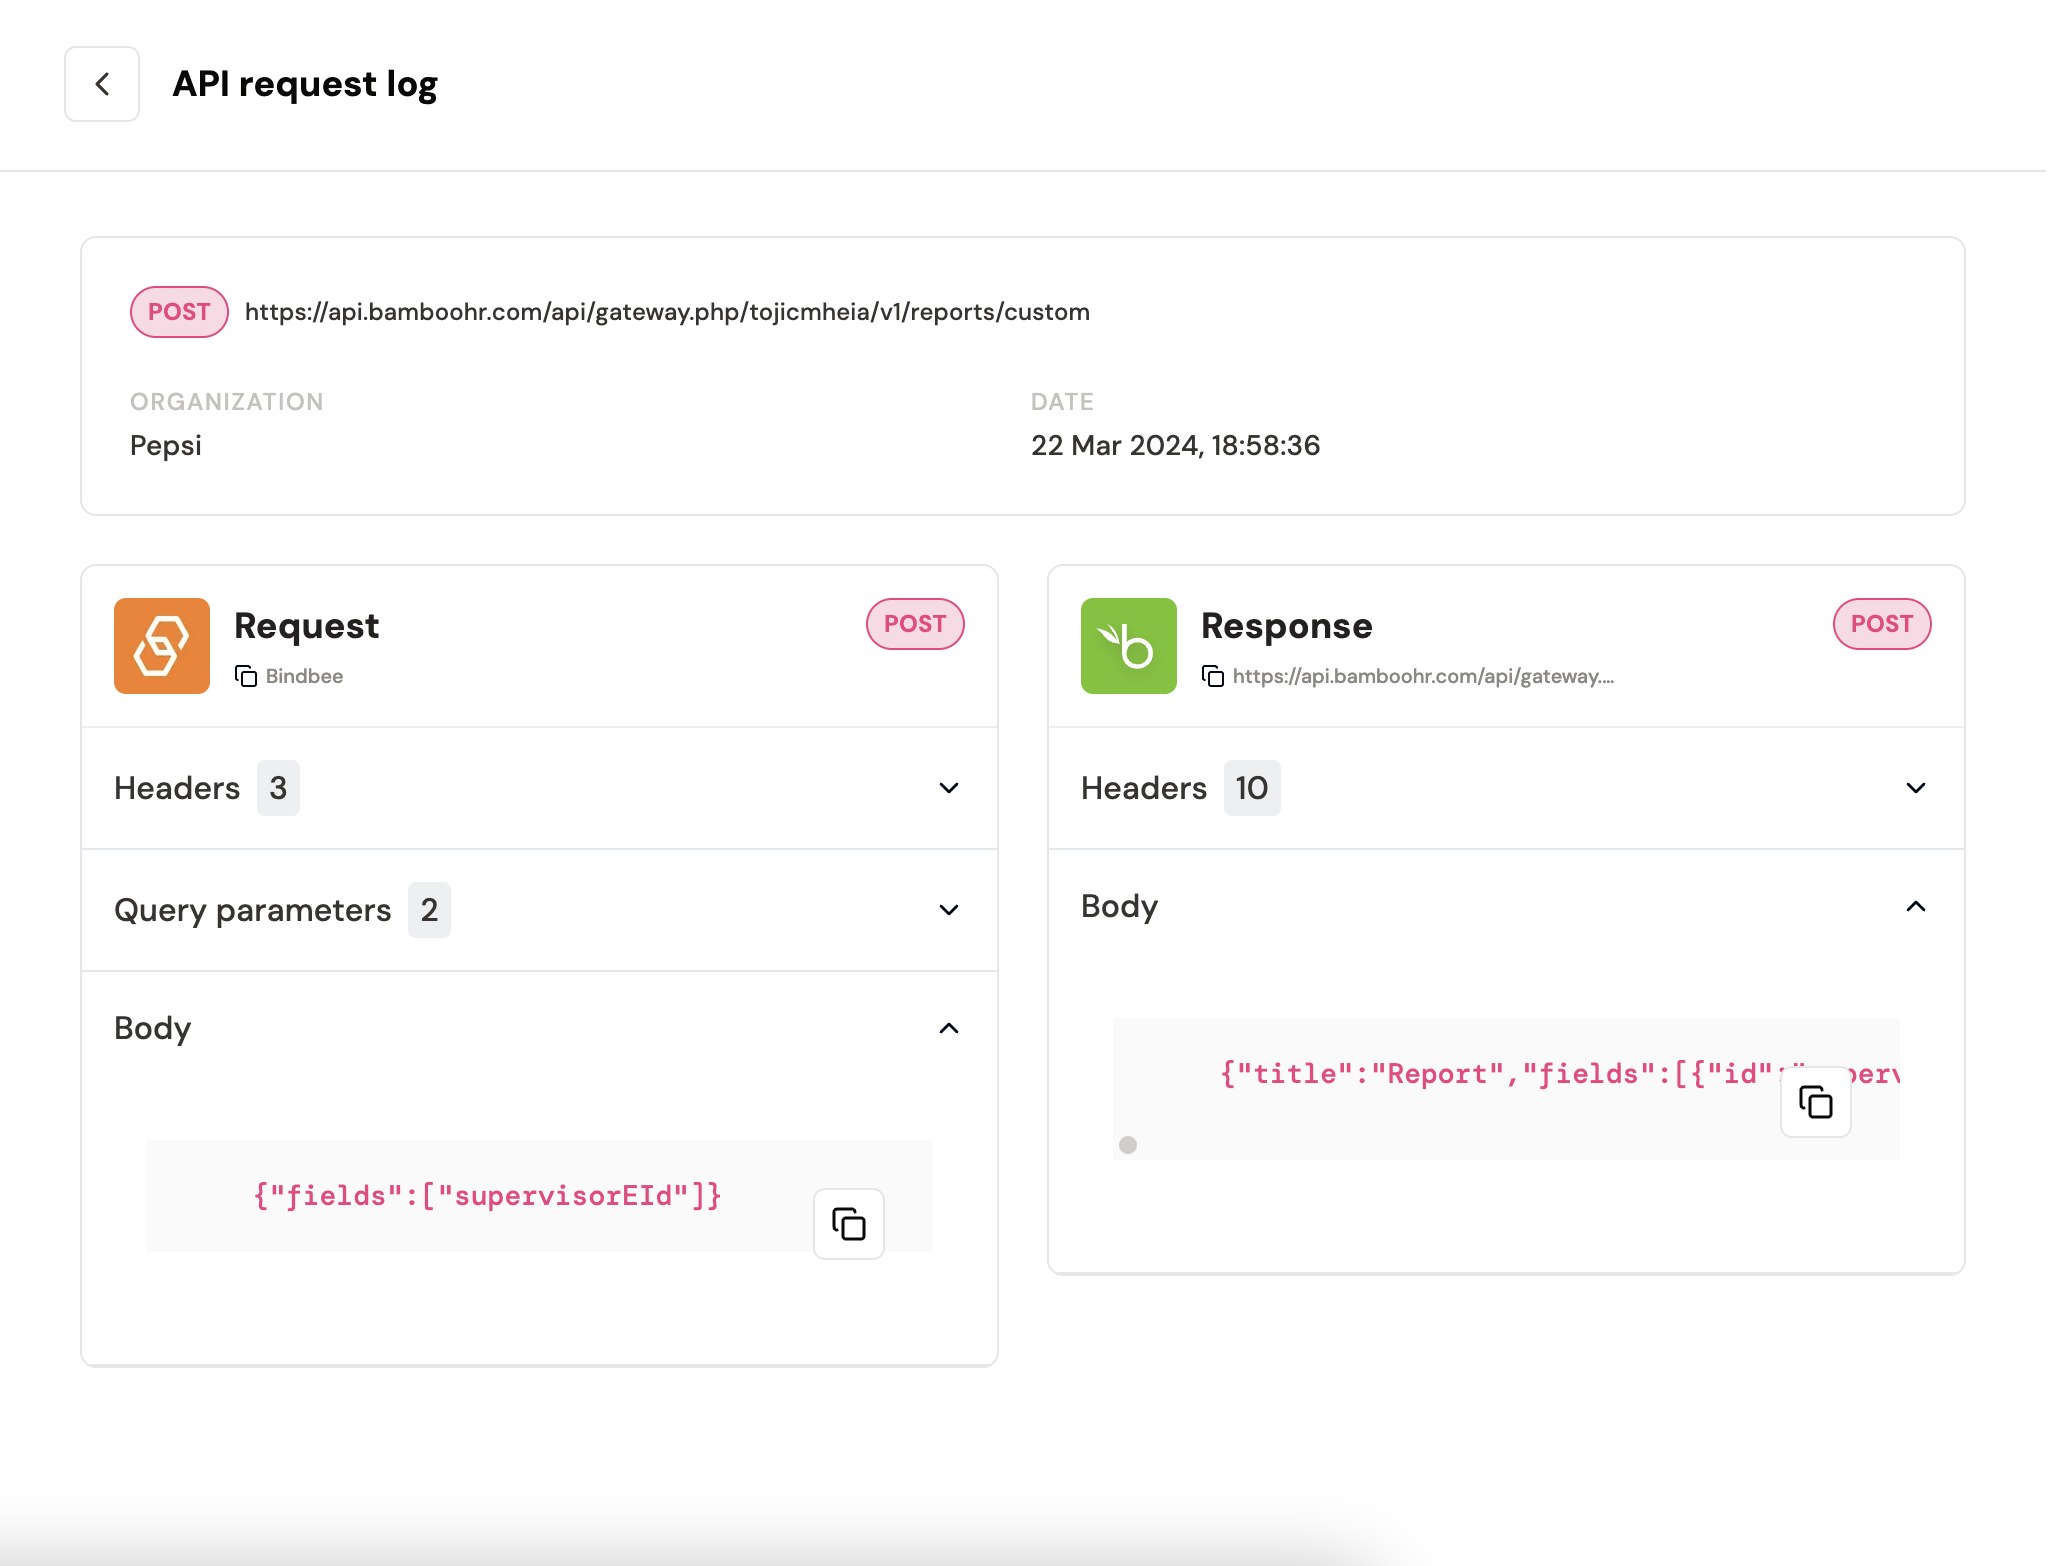The height and width of the screenshot is (1566, 2048).
Task: Click the BambooHR green logo icon
Action: pos(1129,646)
